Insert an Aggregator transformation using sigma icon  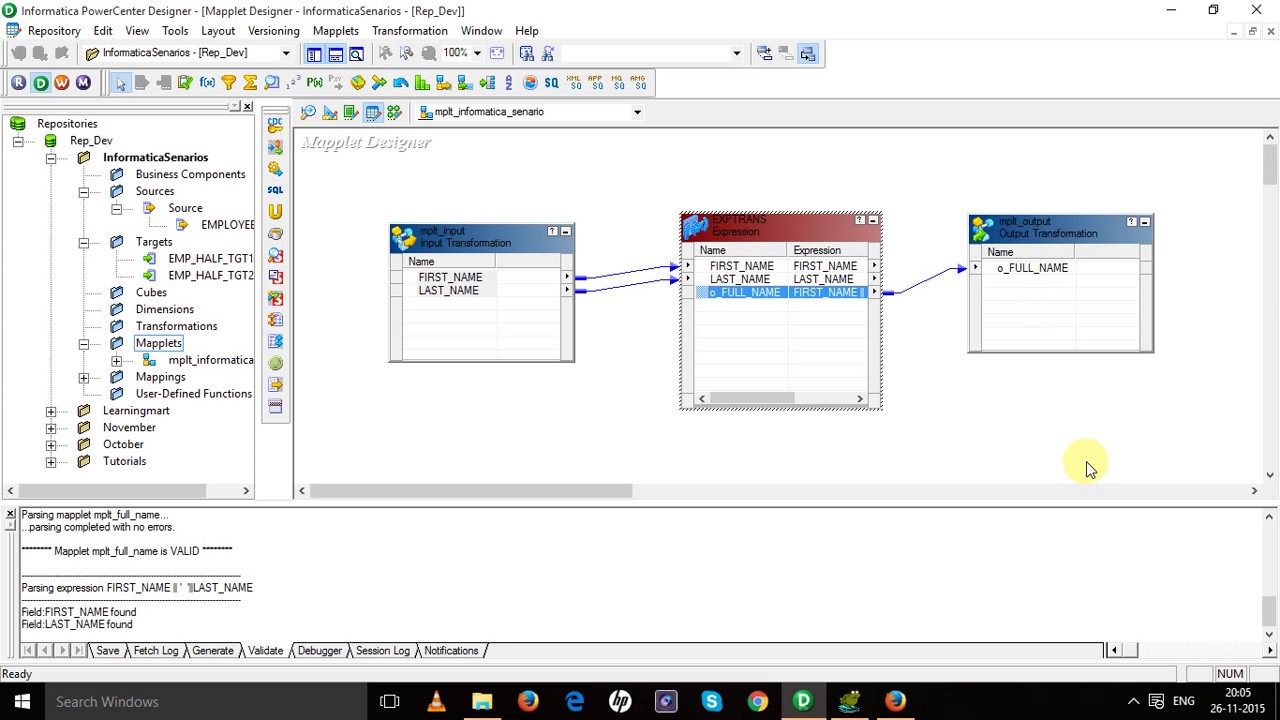tap(250, 83)
